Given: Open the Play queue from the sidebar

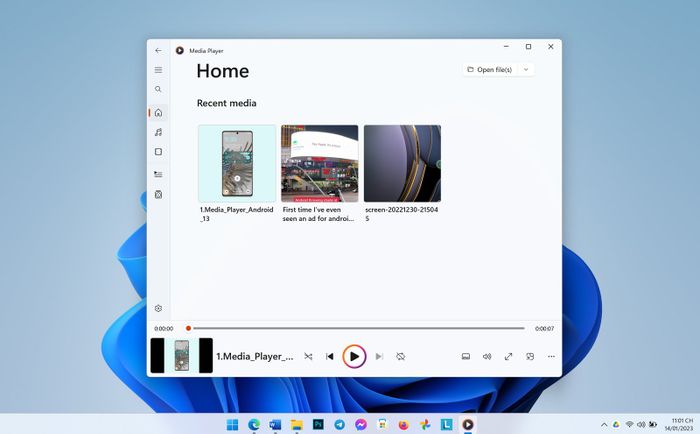Looking at the screenshot, I should click(158, 175).
